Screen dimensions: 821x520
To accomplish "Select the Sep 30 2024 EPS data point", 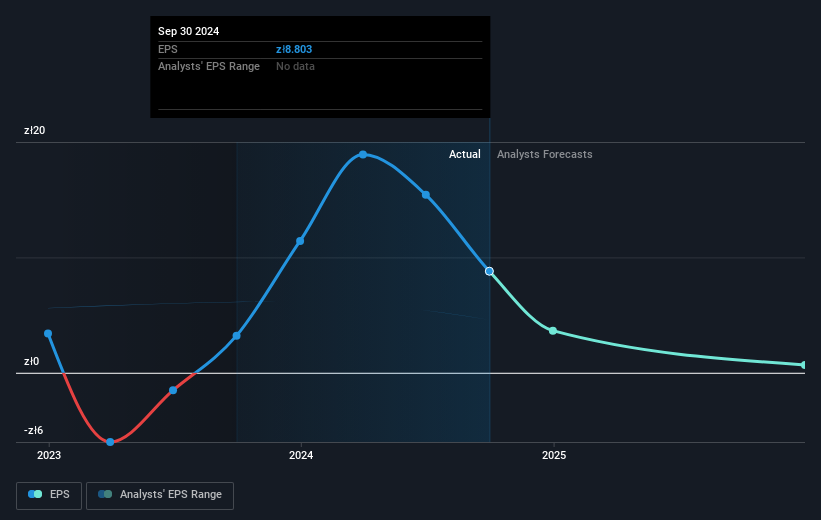I will [489, 271].
